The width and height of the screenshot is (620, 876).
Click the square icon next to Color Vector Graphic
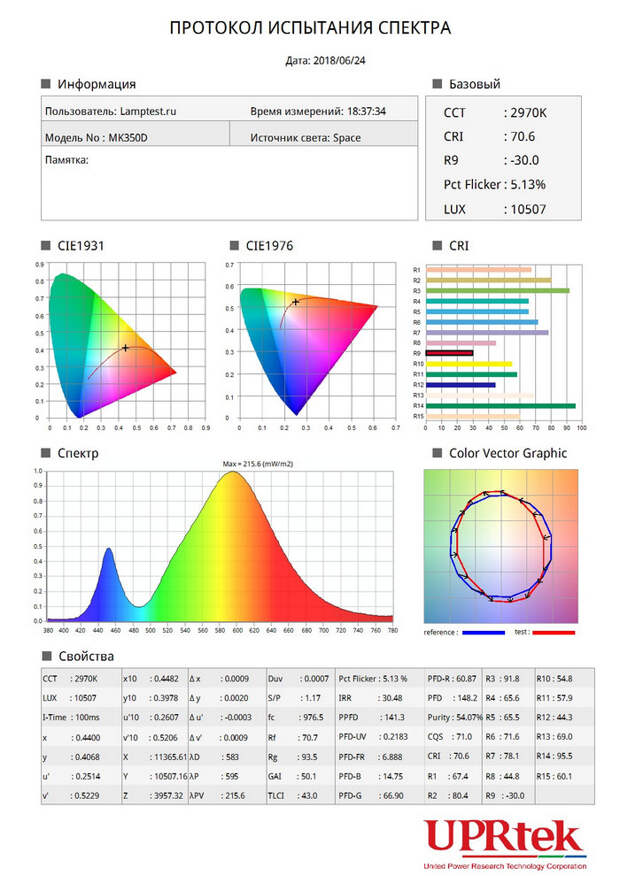tap(437, 453)
